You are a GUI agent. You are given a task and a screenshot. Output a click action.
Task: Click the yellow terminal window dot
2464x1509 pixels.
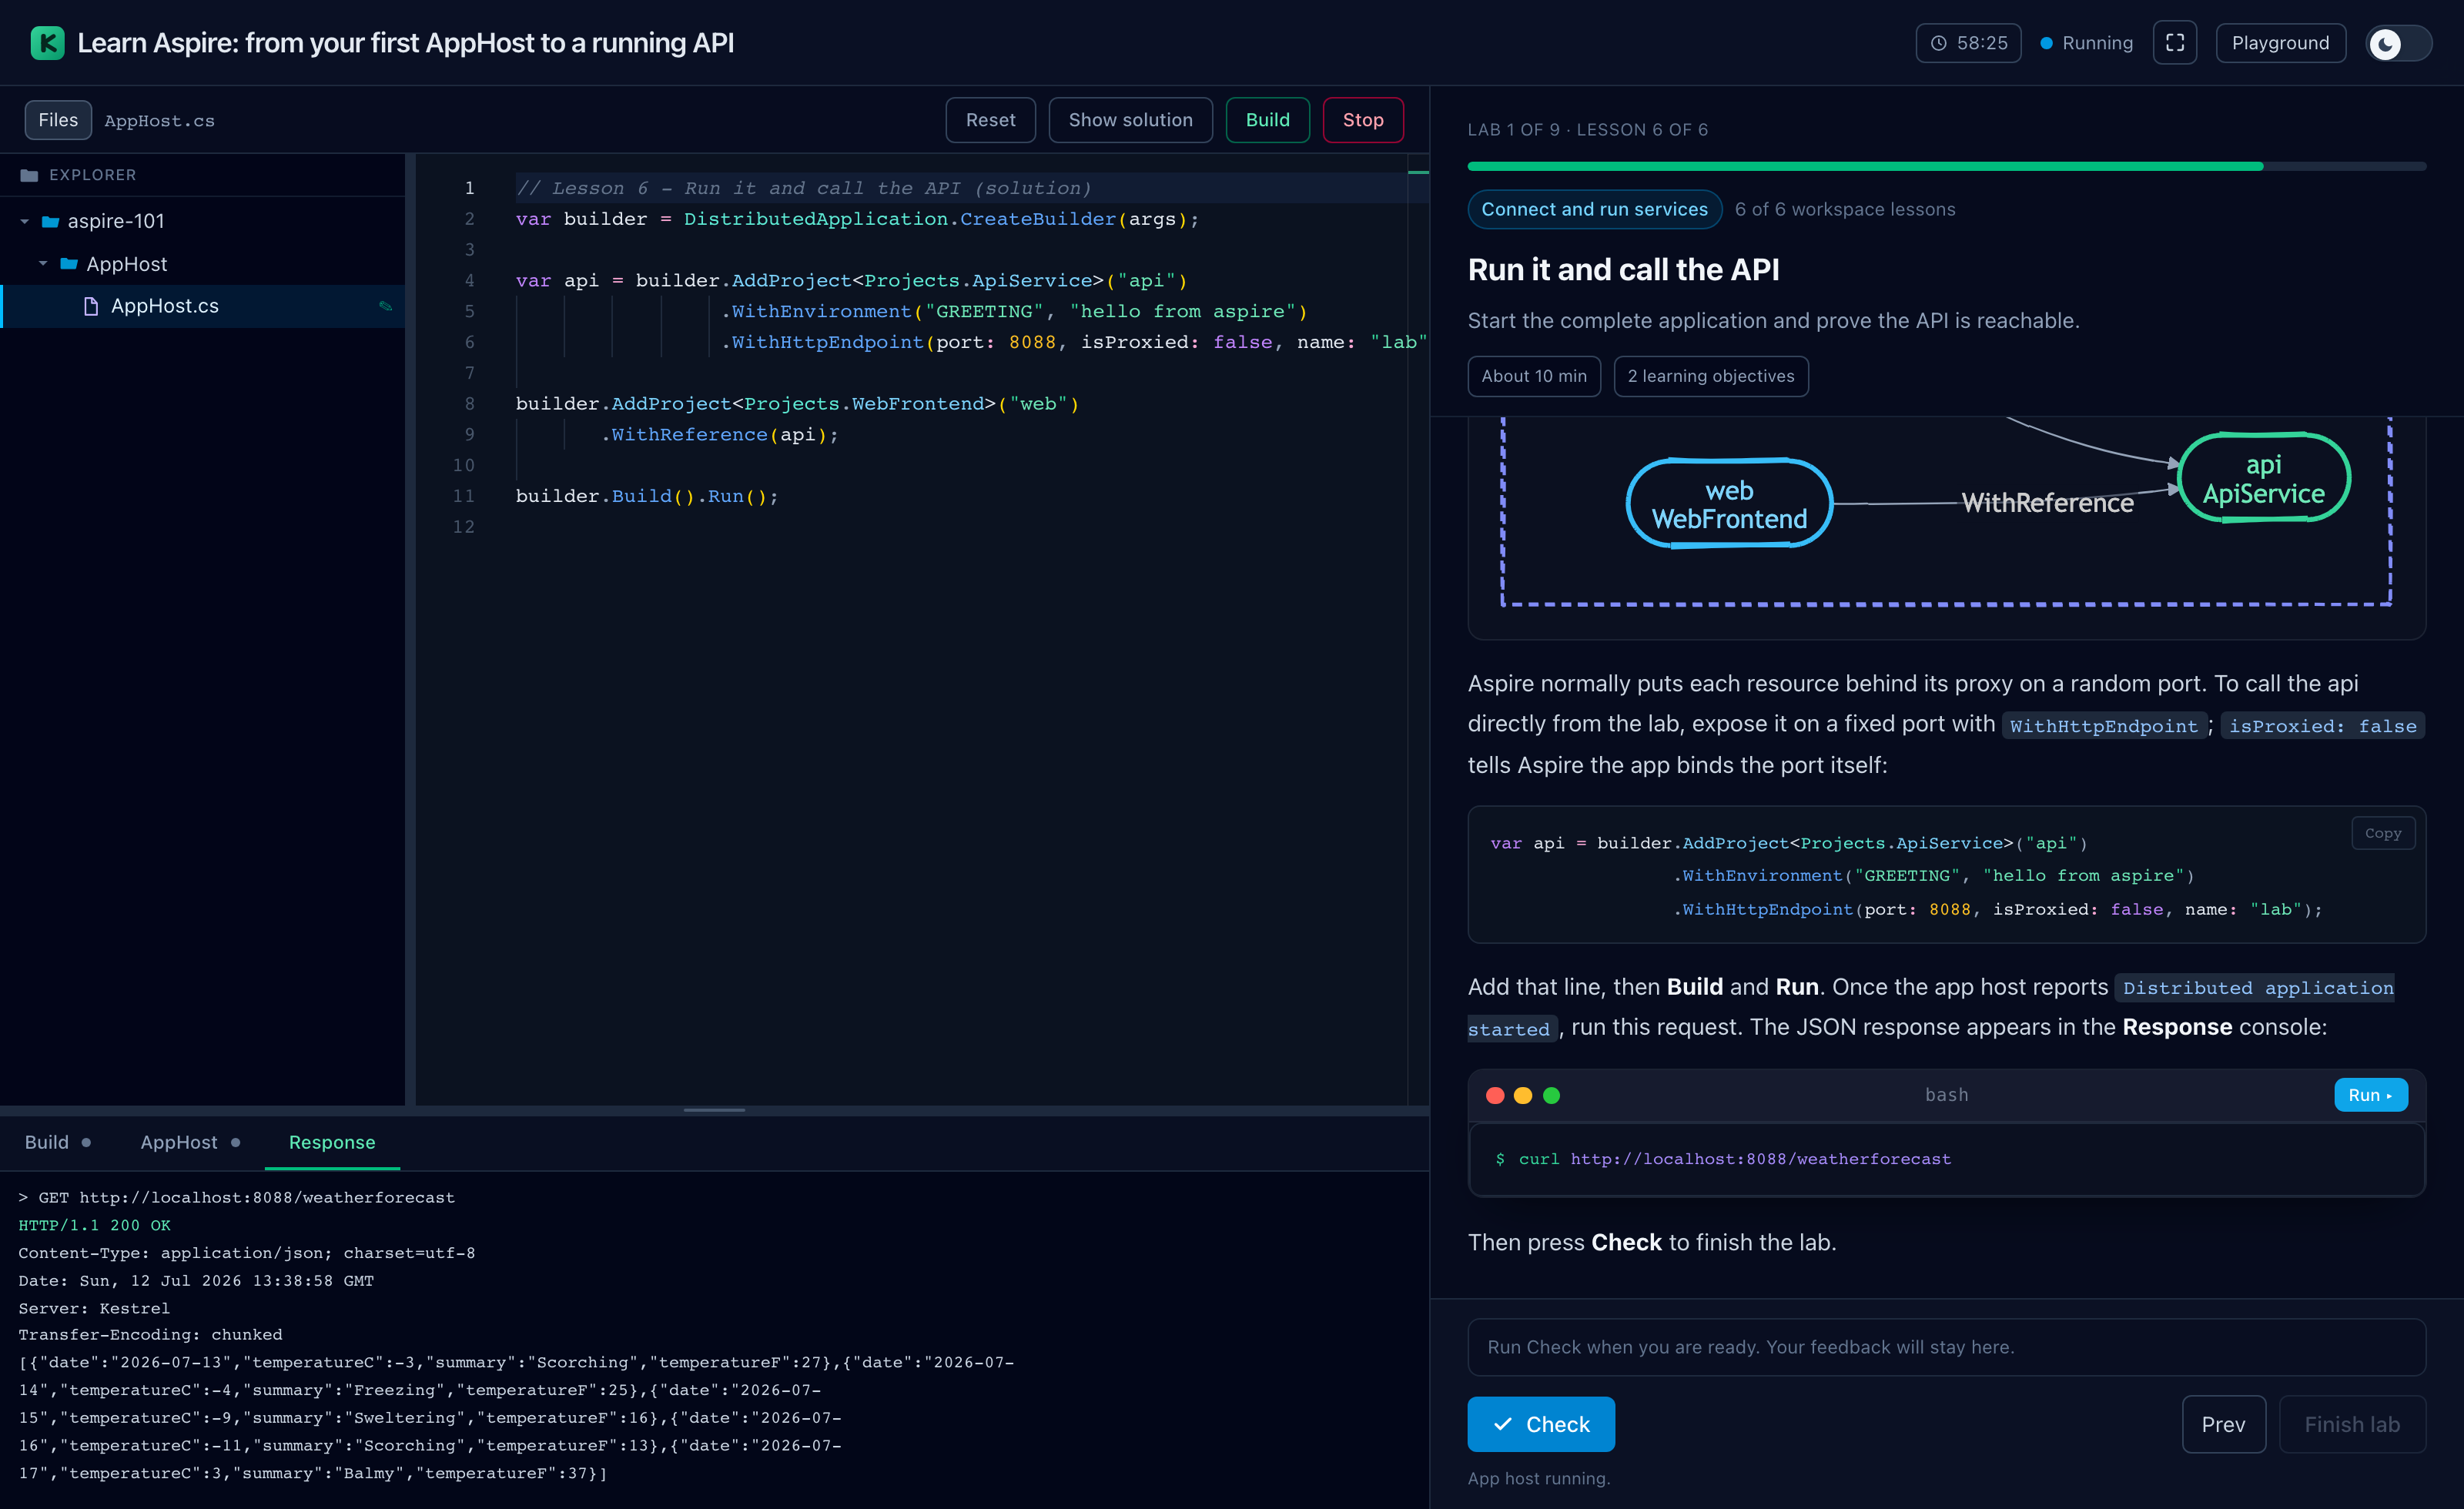1523,1095
